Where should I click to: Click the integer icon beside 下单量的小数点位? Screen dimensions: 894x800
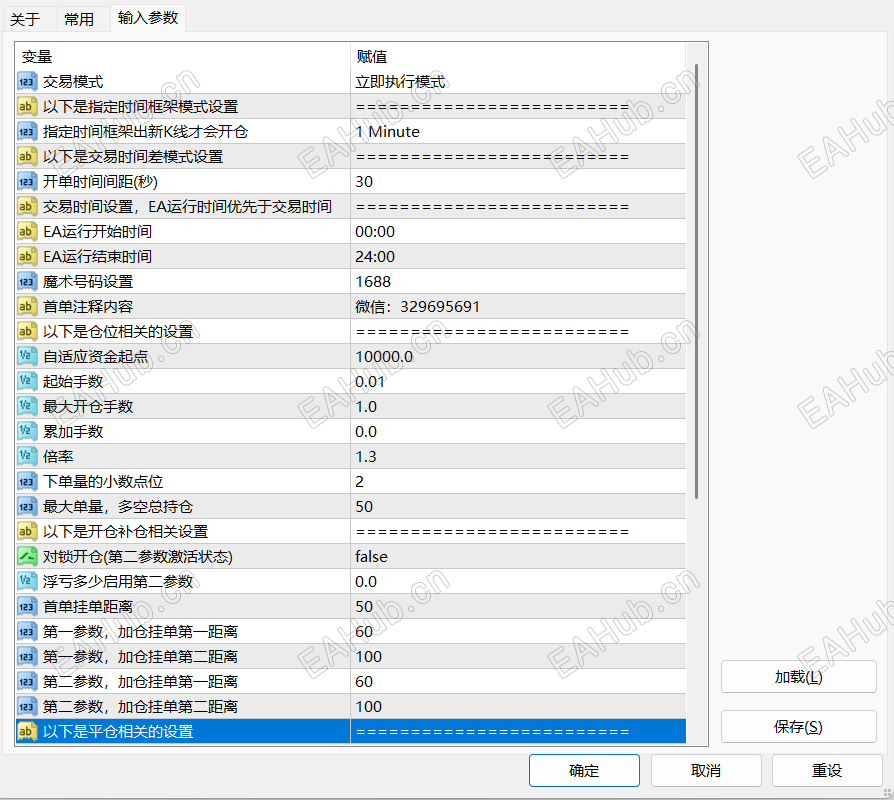[x=26, y=481]
